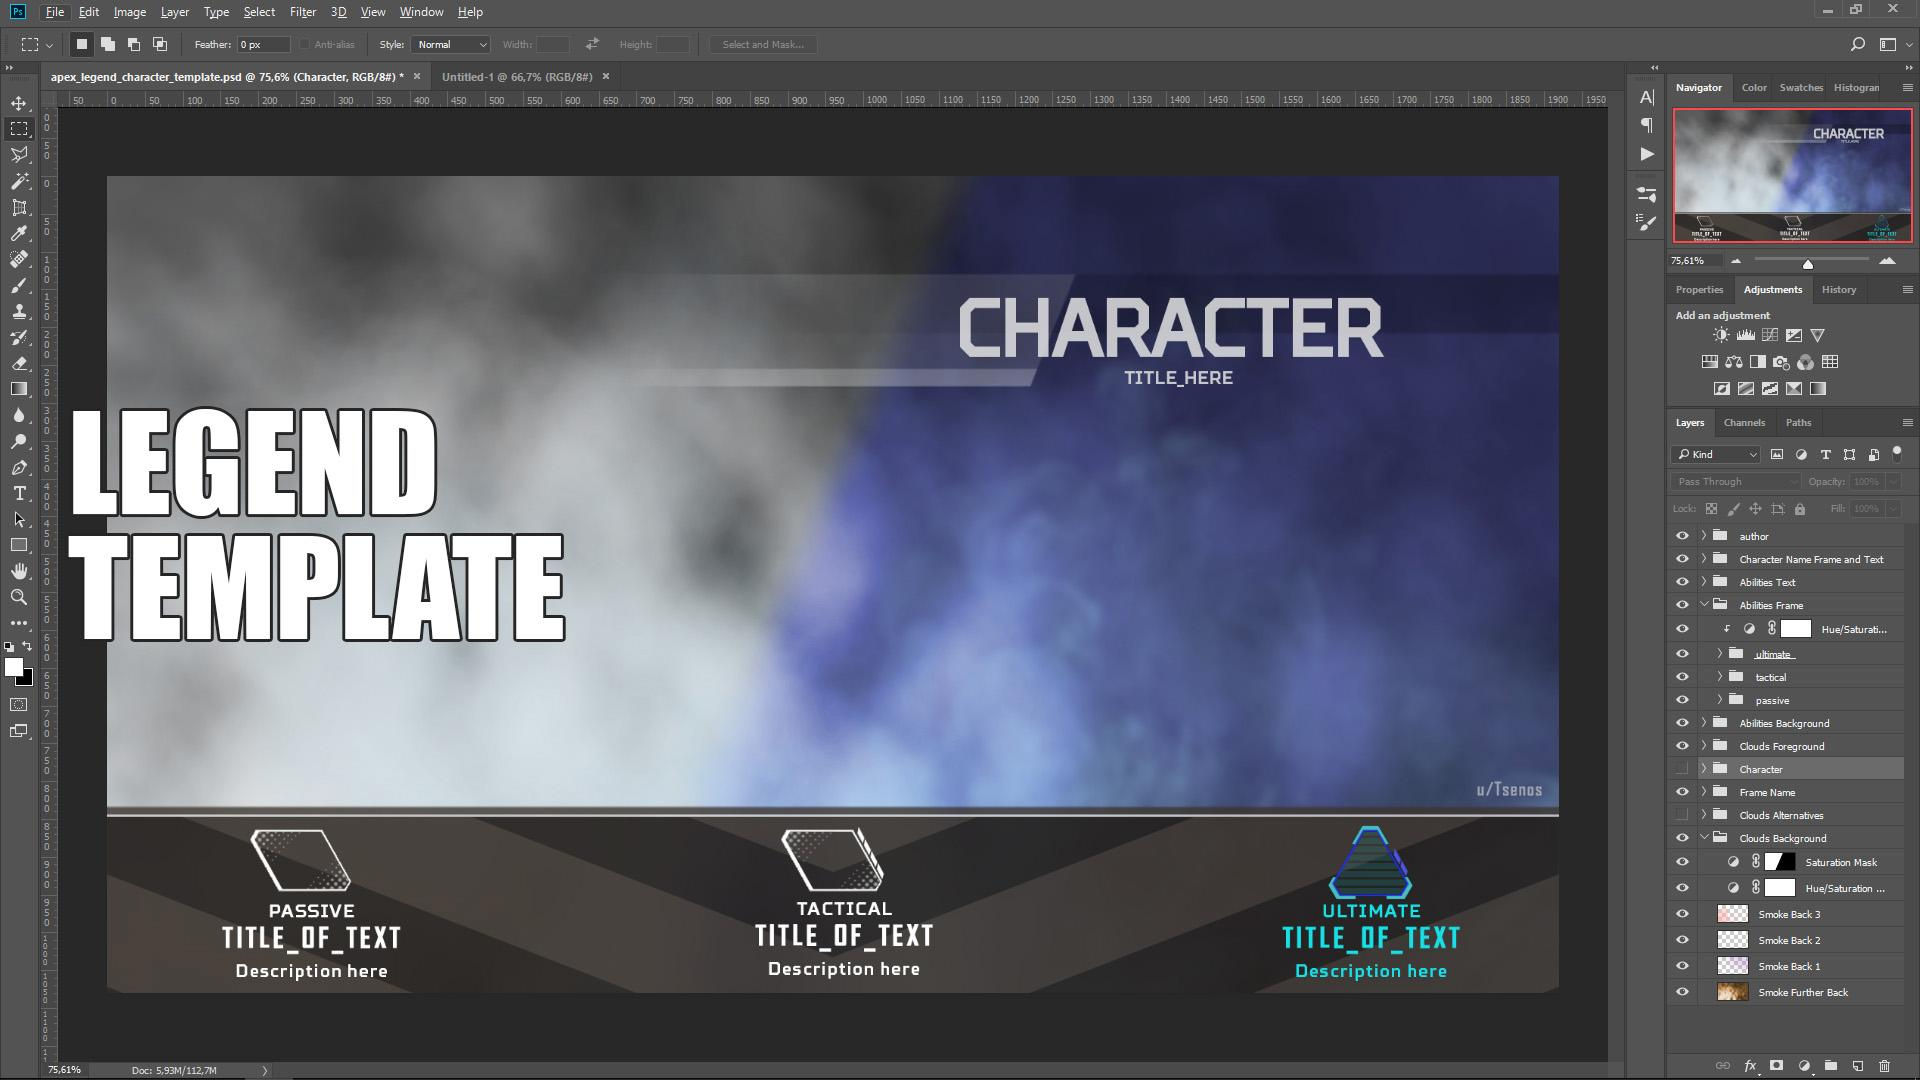Open the Pass Through blend mode dropdown
Screen dimensions: 1920x1080
(1736, 481)
